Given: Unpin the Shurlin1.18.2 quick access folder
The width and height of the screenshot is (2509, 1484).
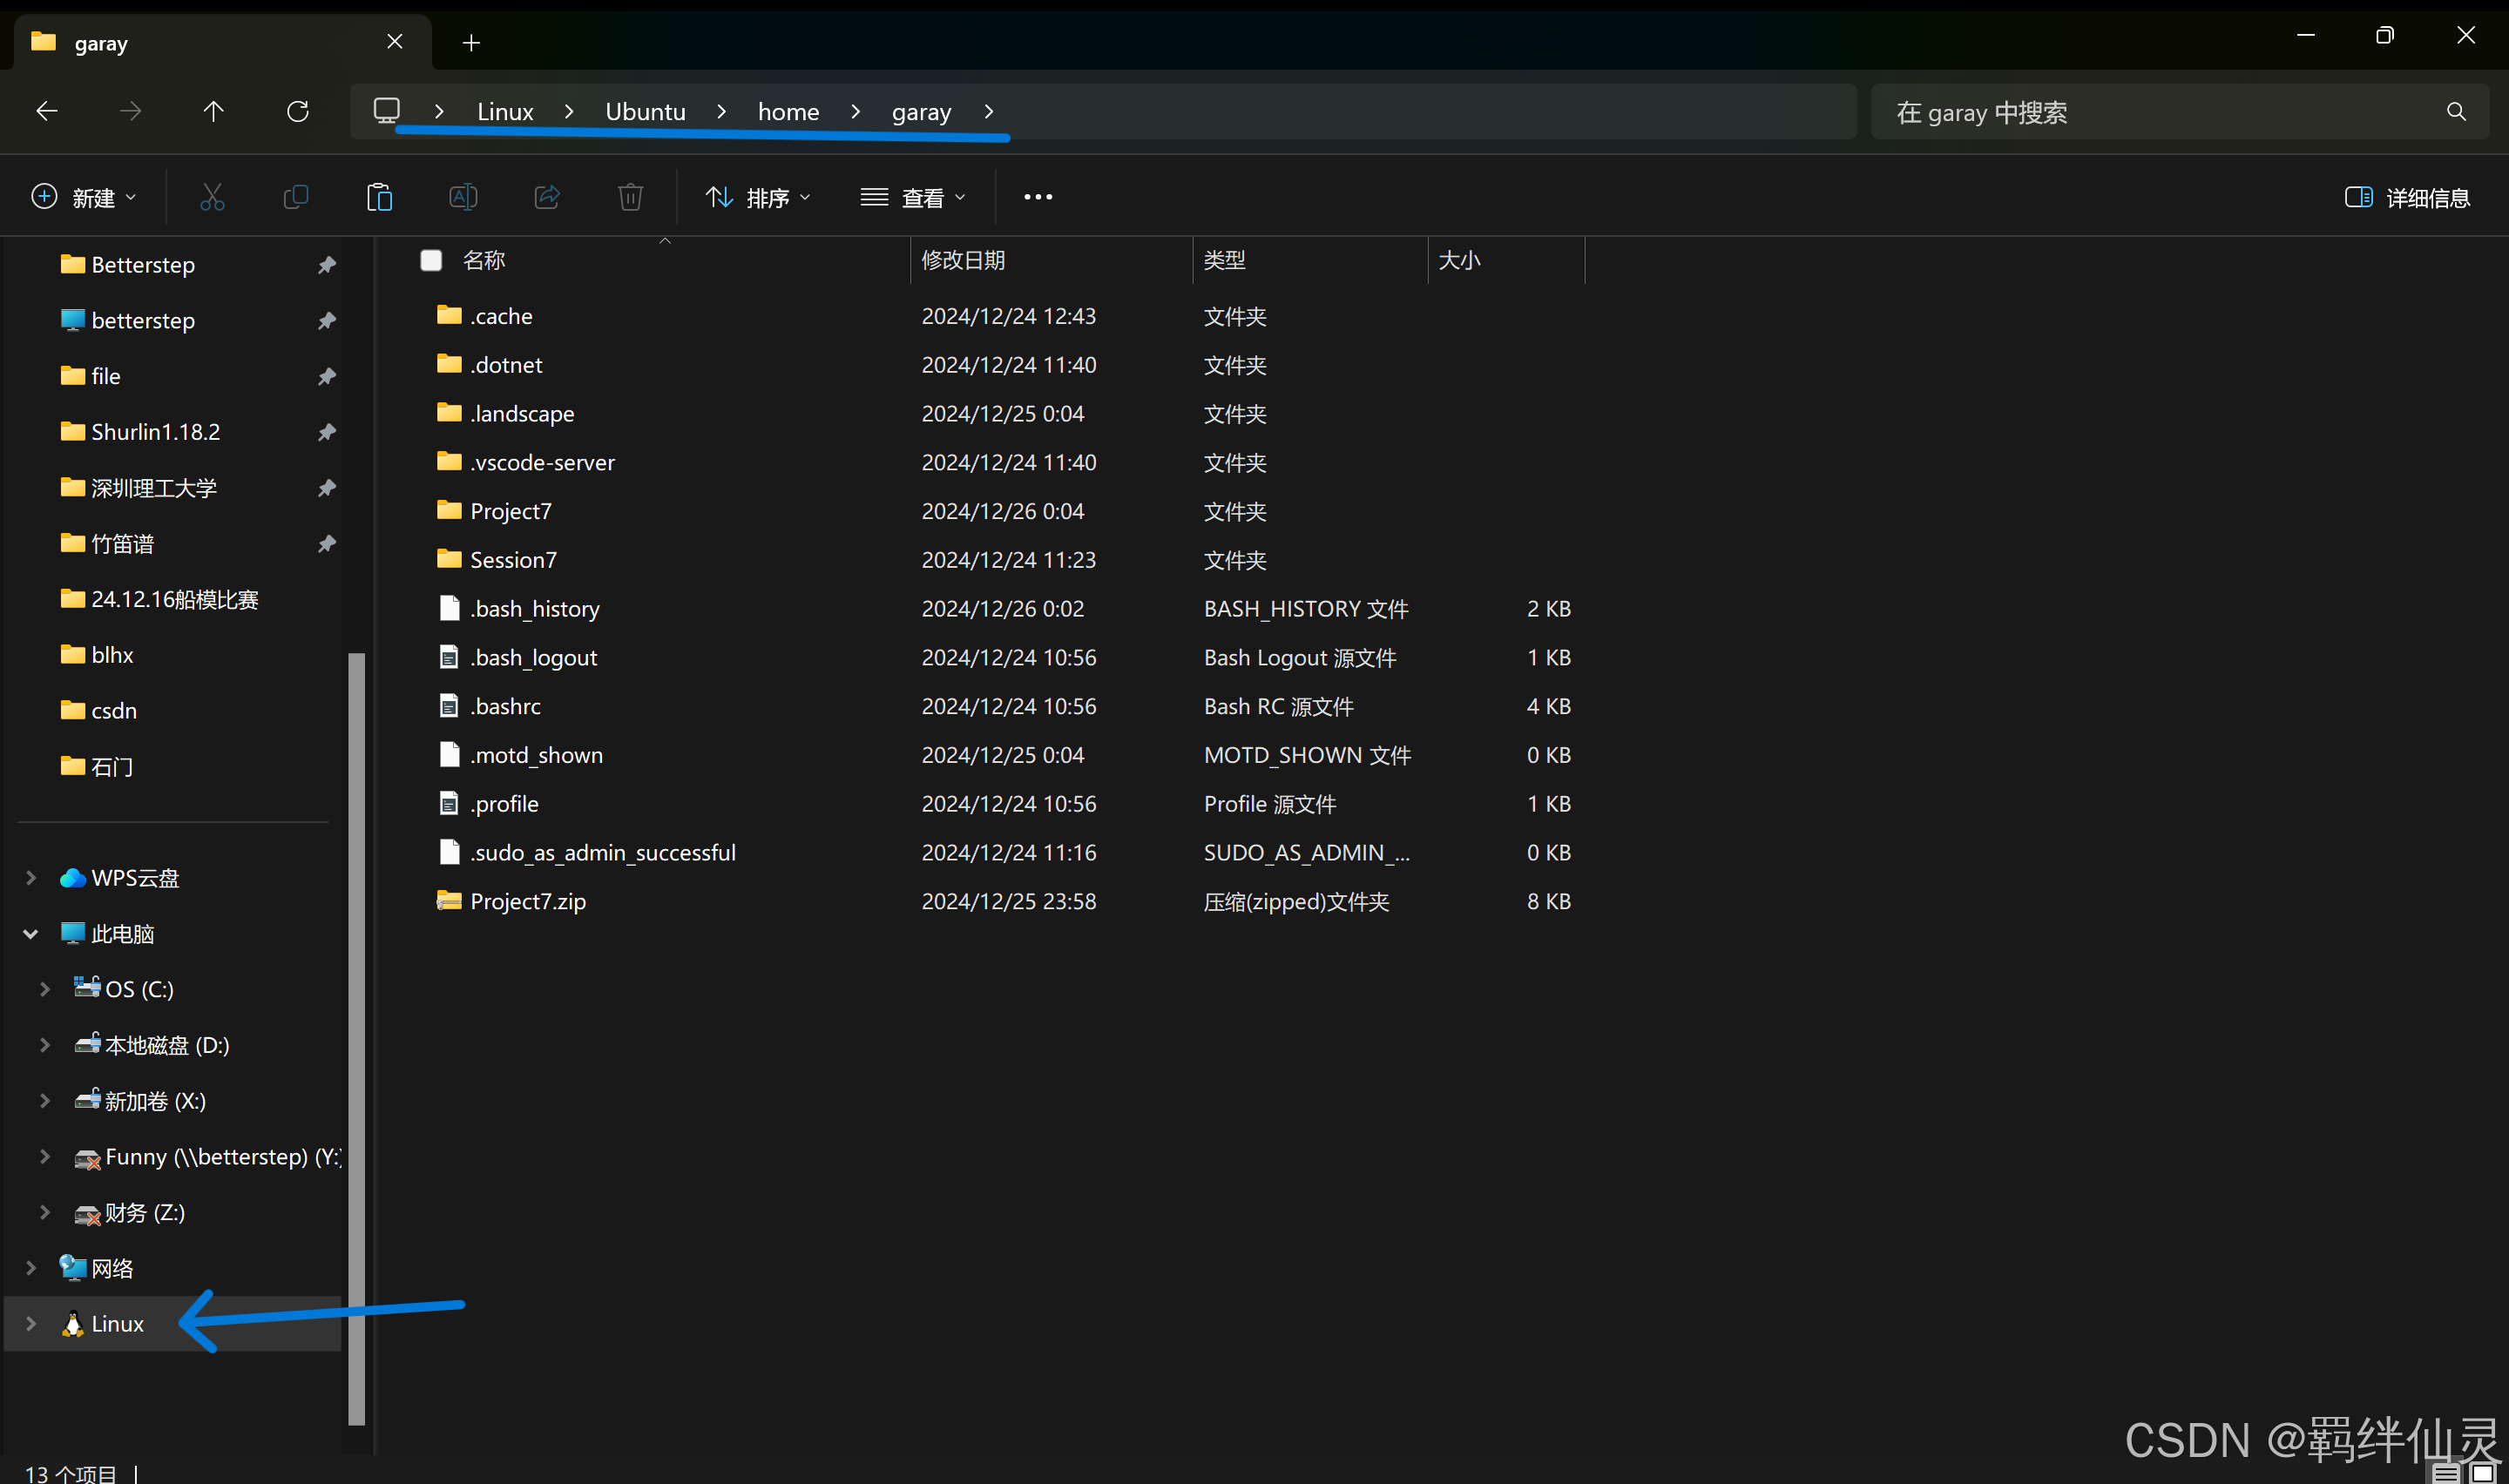Looking at the screenshot, I should [326, 432].
